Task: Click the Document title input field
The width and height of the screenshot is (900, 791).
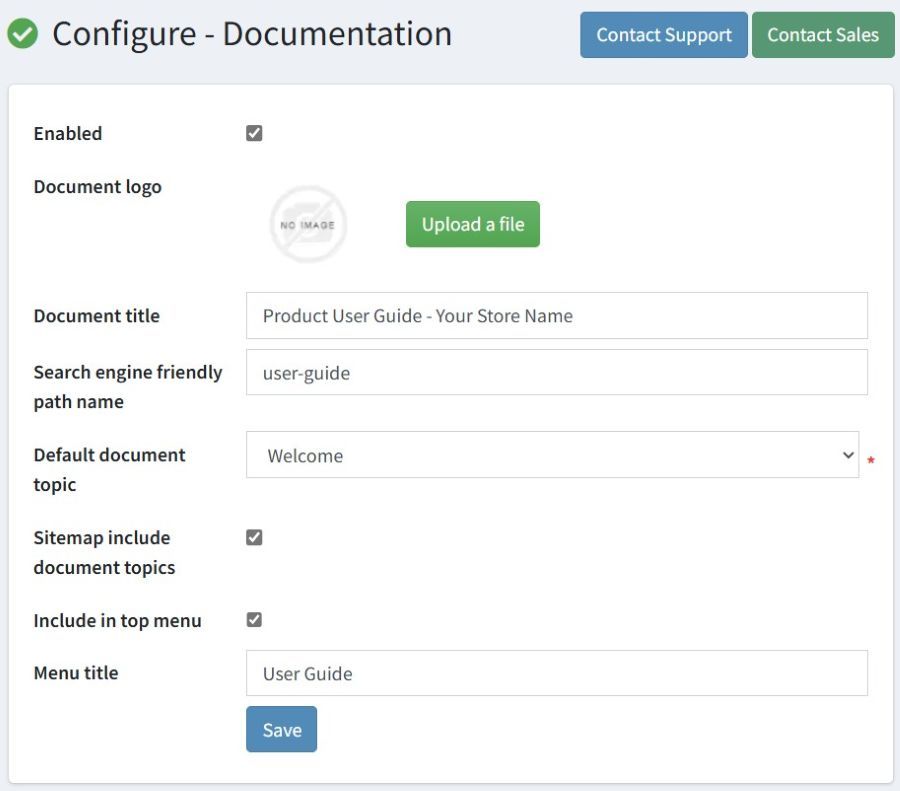Action: [x=556, y=315]
